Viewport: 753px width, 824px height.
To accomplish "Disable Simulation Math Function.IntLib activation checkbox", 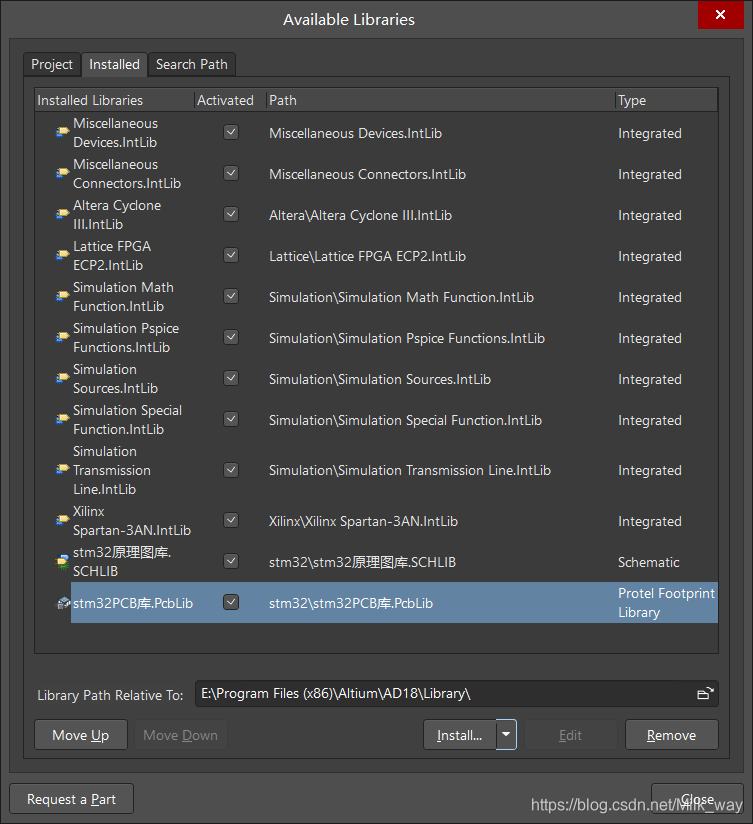I will pos(231,296).
